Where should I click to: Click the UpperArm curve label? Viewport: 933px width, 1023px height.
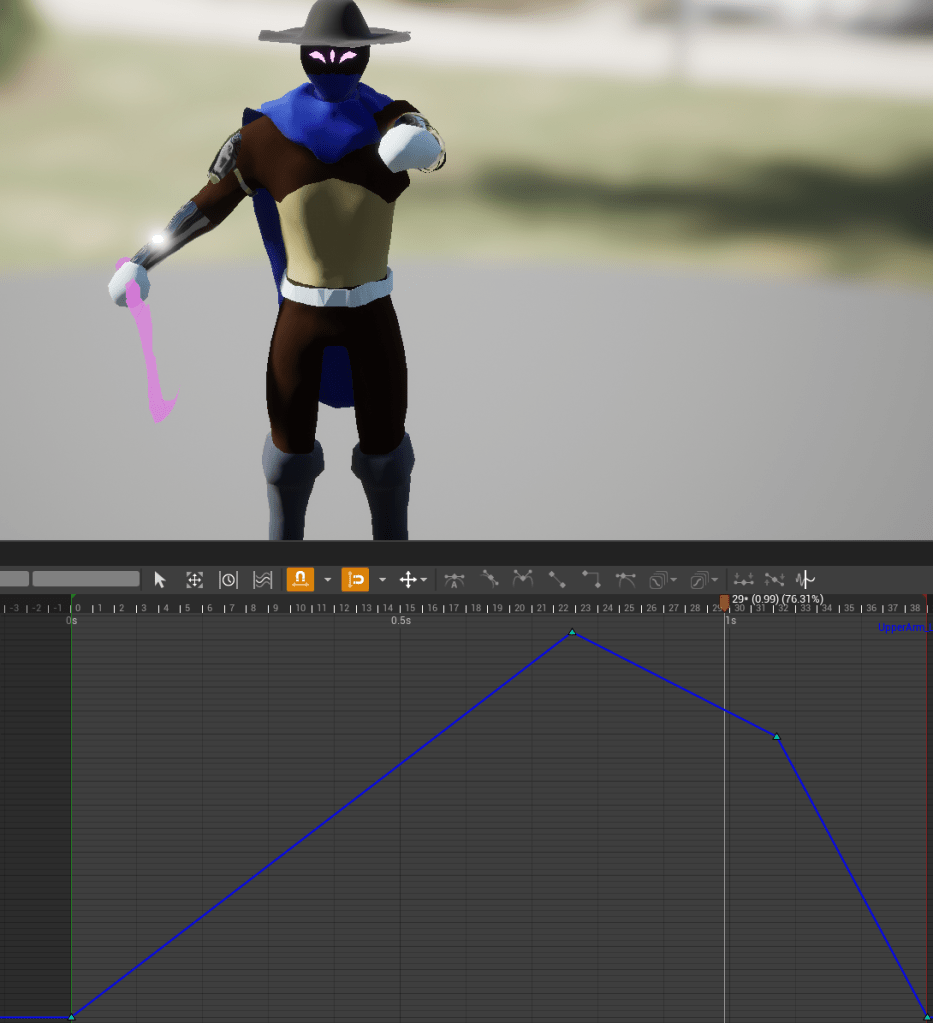click(x=903, y=628)
